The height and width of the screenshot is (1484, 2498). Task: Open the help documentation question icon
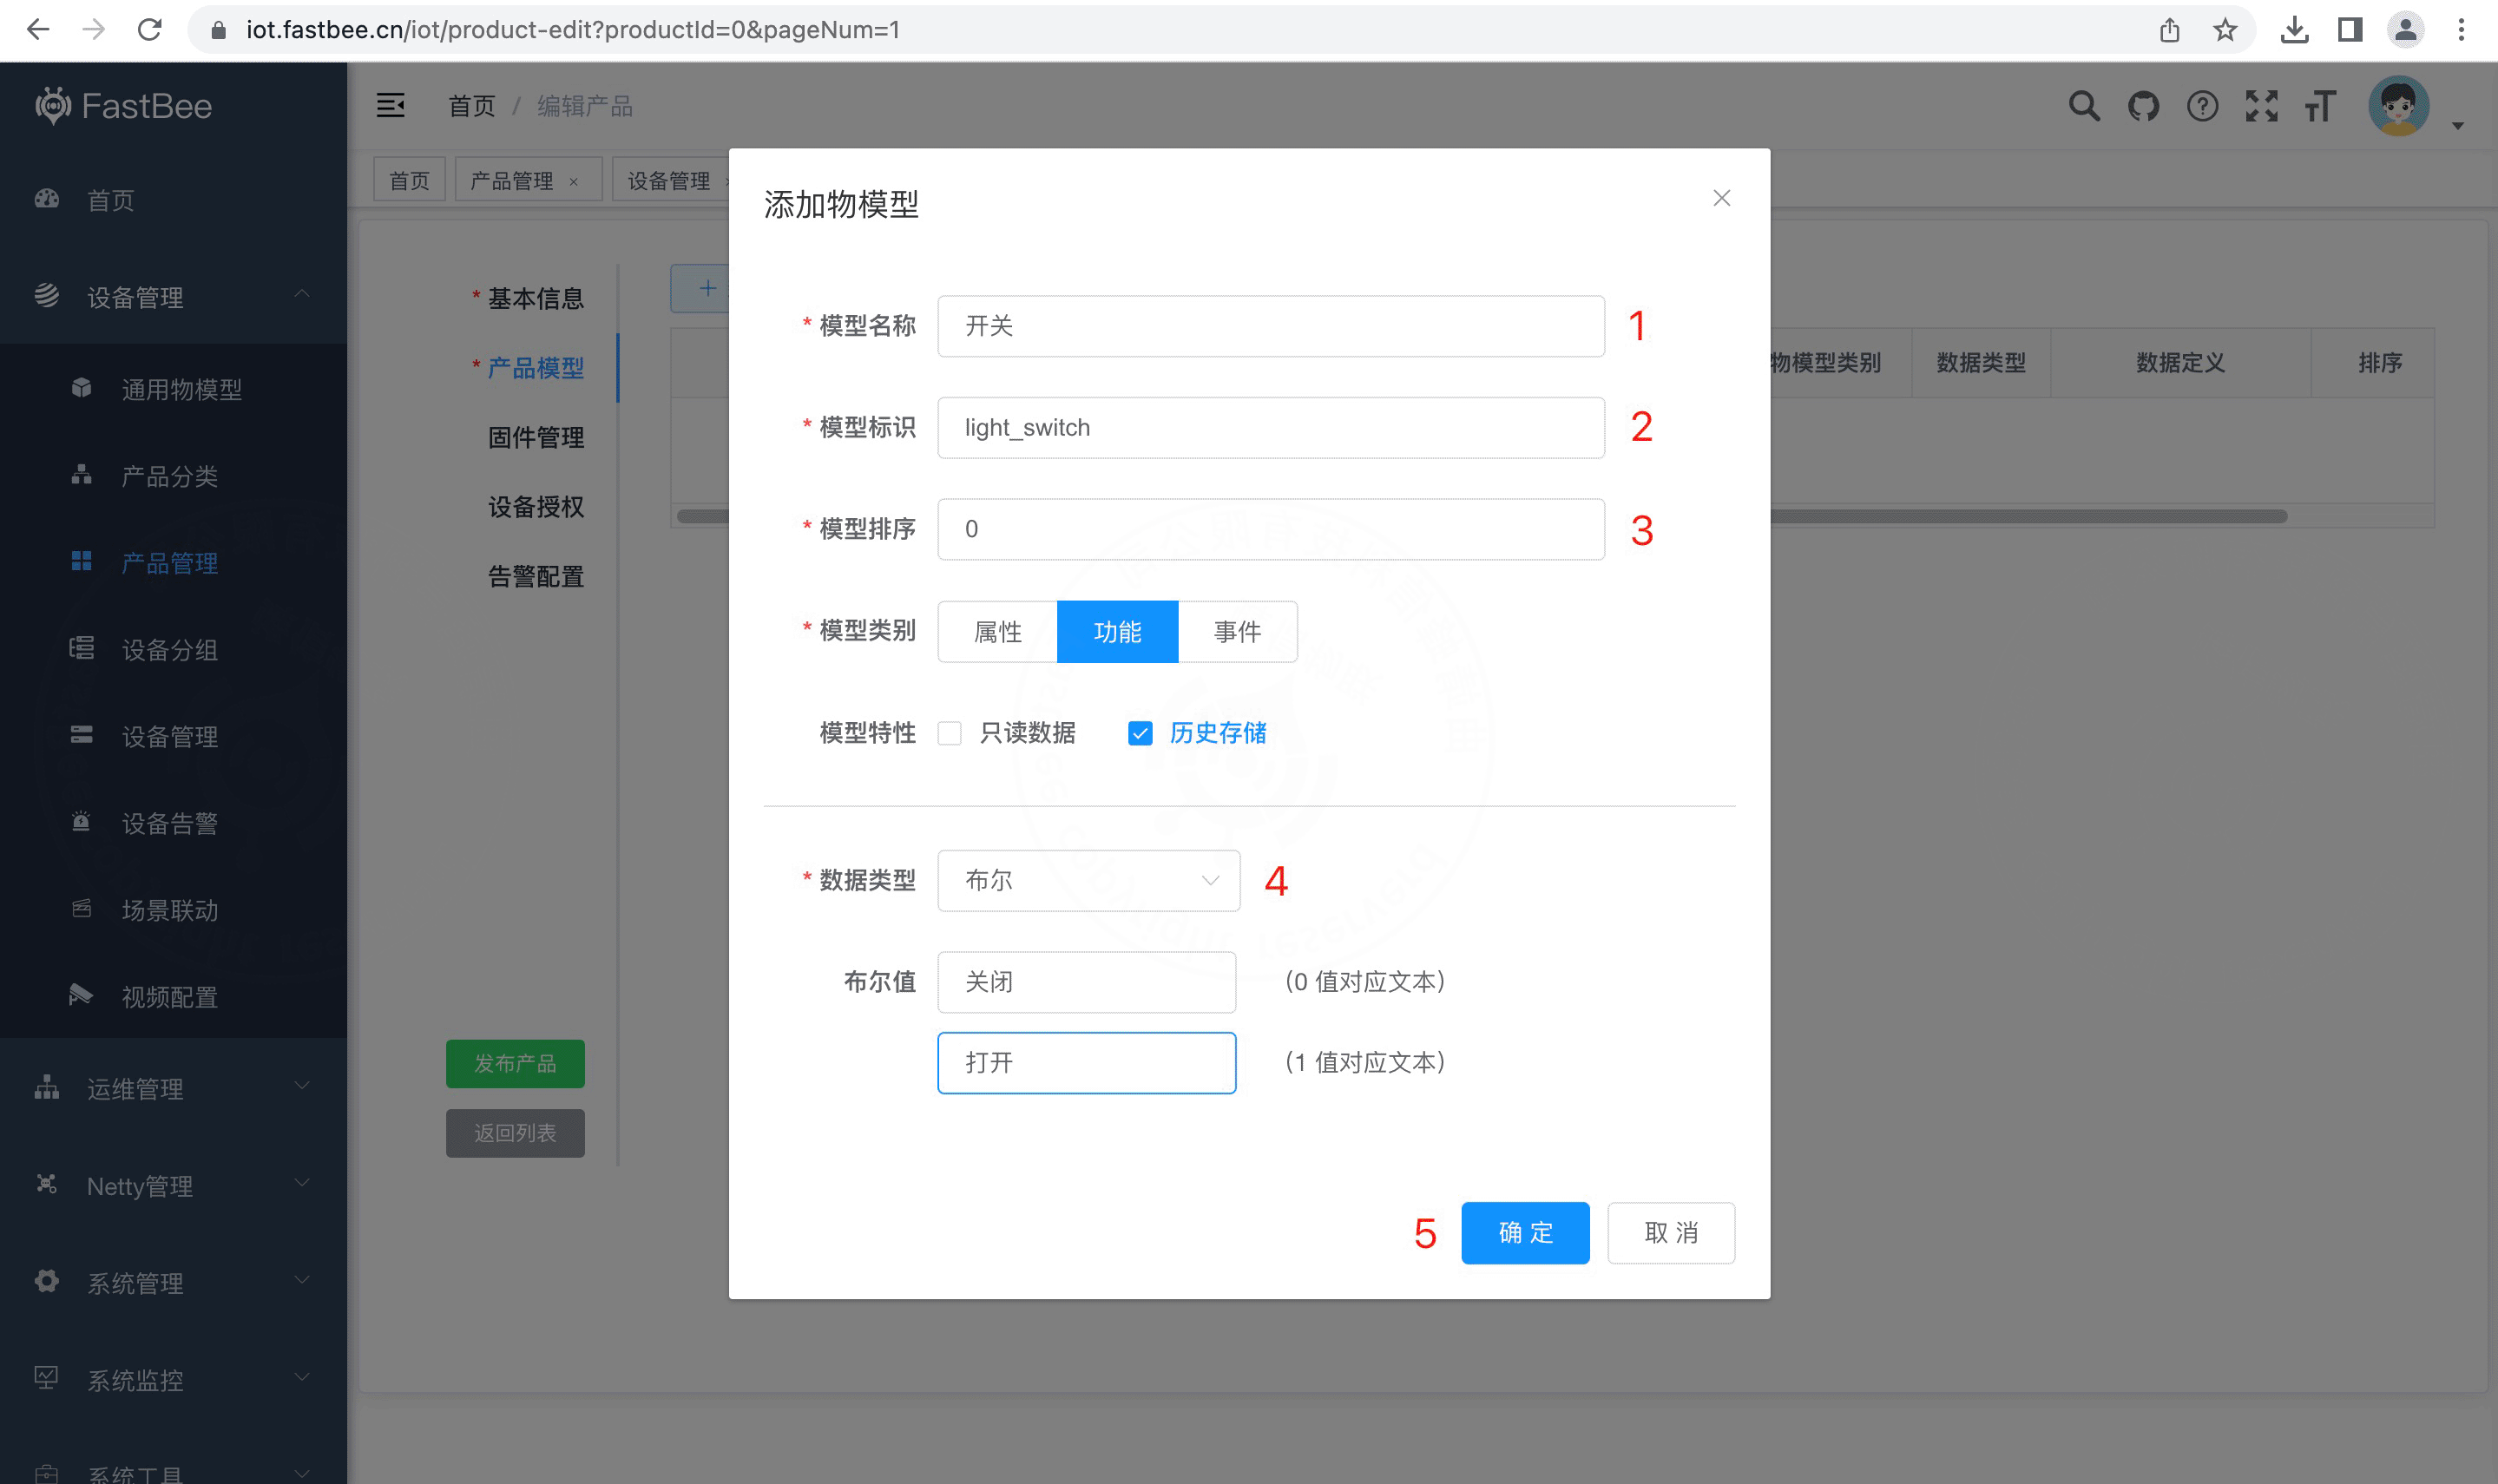click(x=2202, y=106)
